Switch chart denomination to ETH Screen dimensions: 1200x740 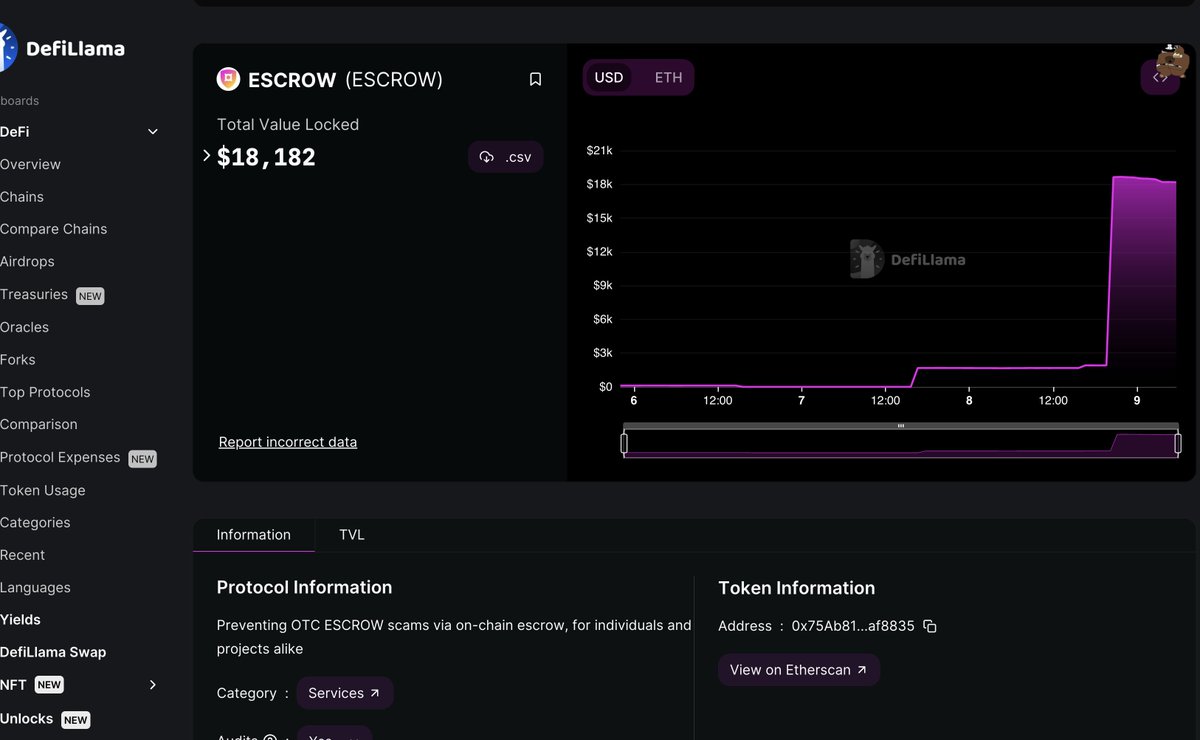(x=668, y=77)
